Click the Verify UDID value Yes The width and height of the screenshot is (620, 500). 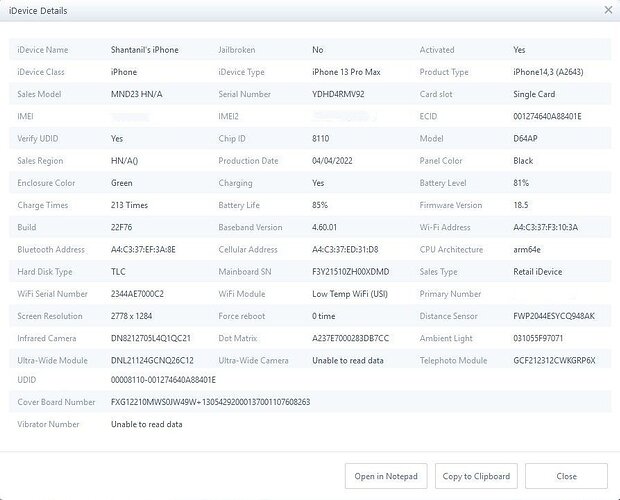coord(117,138)
